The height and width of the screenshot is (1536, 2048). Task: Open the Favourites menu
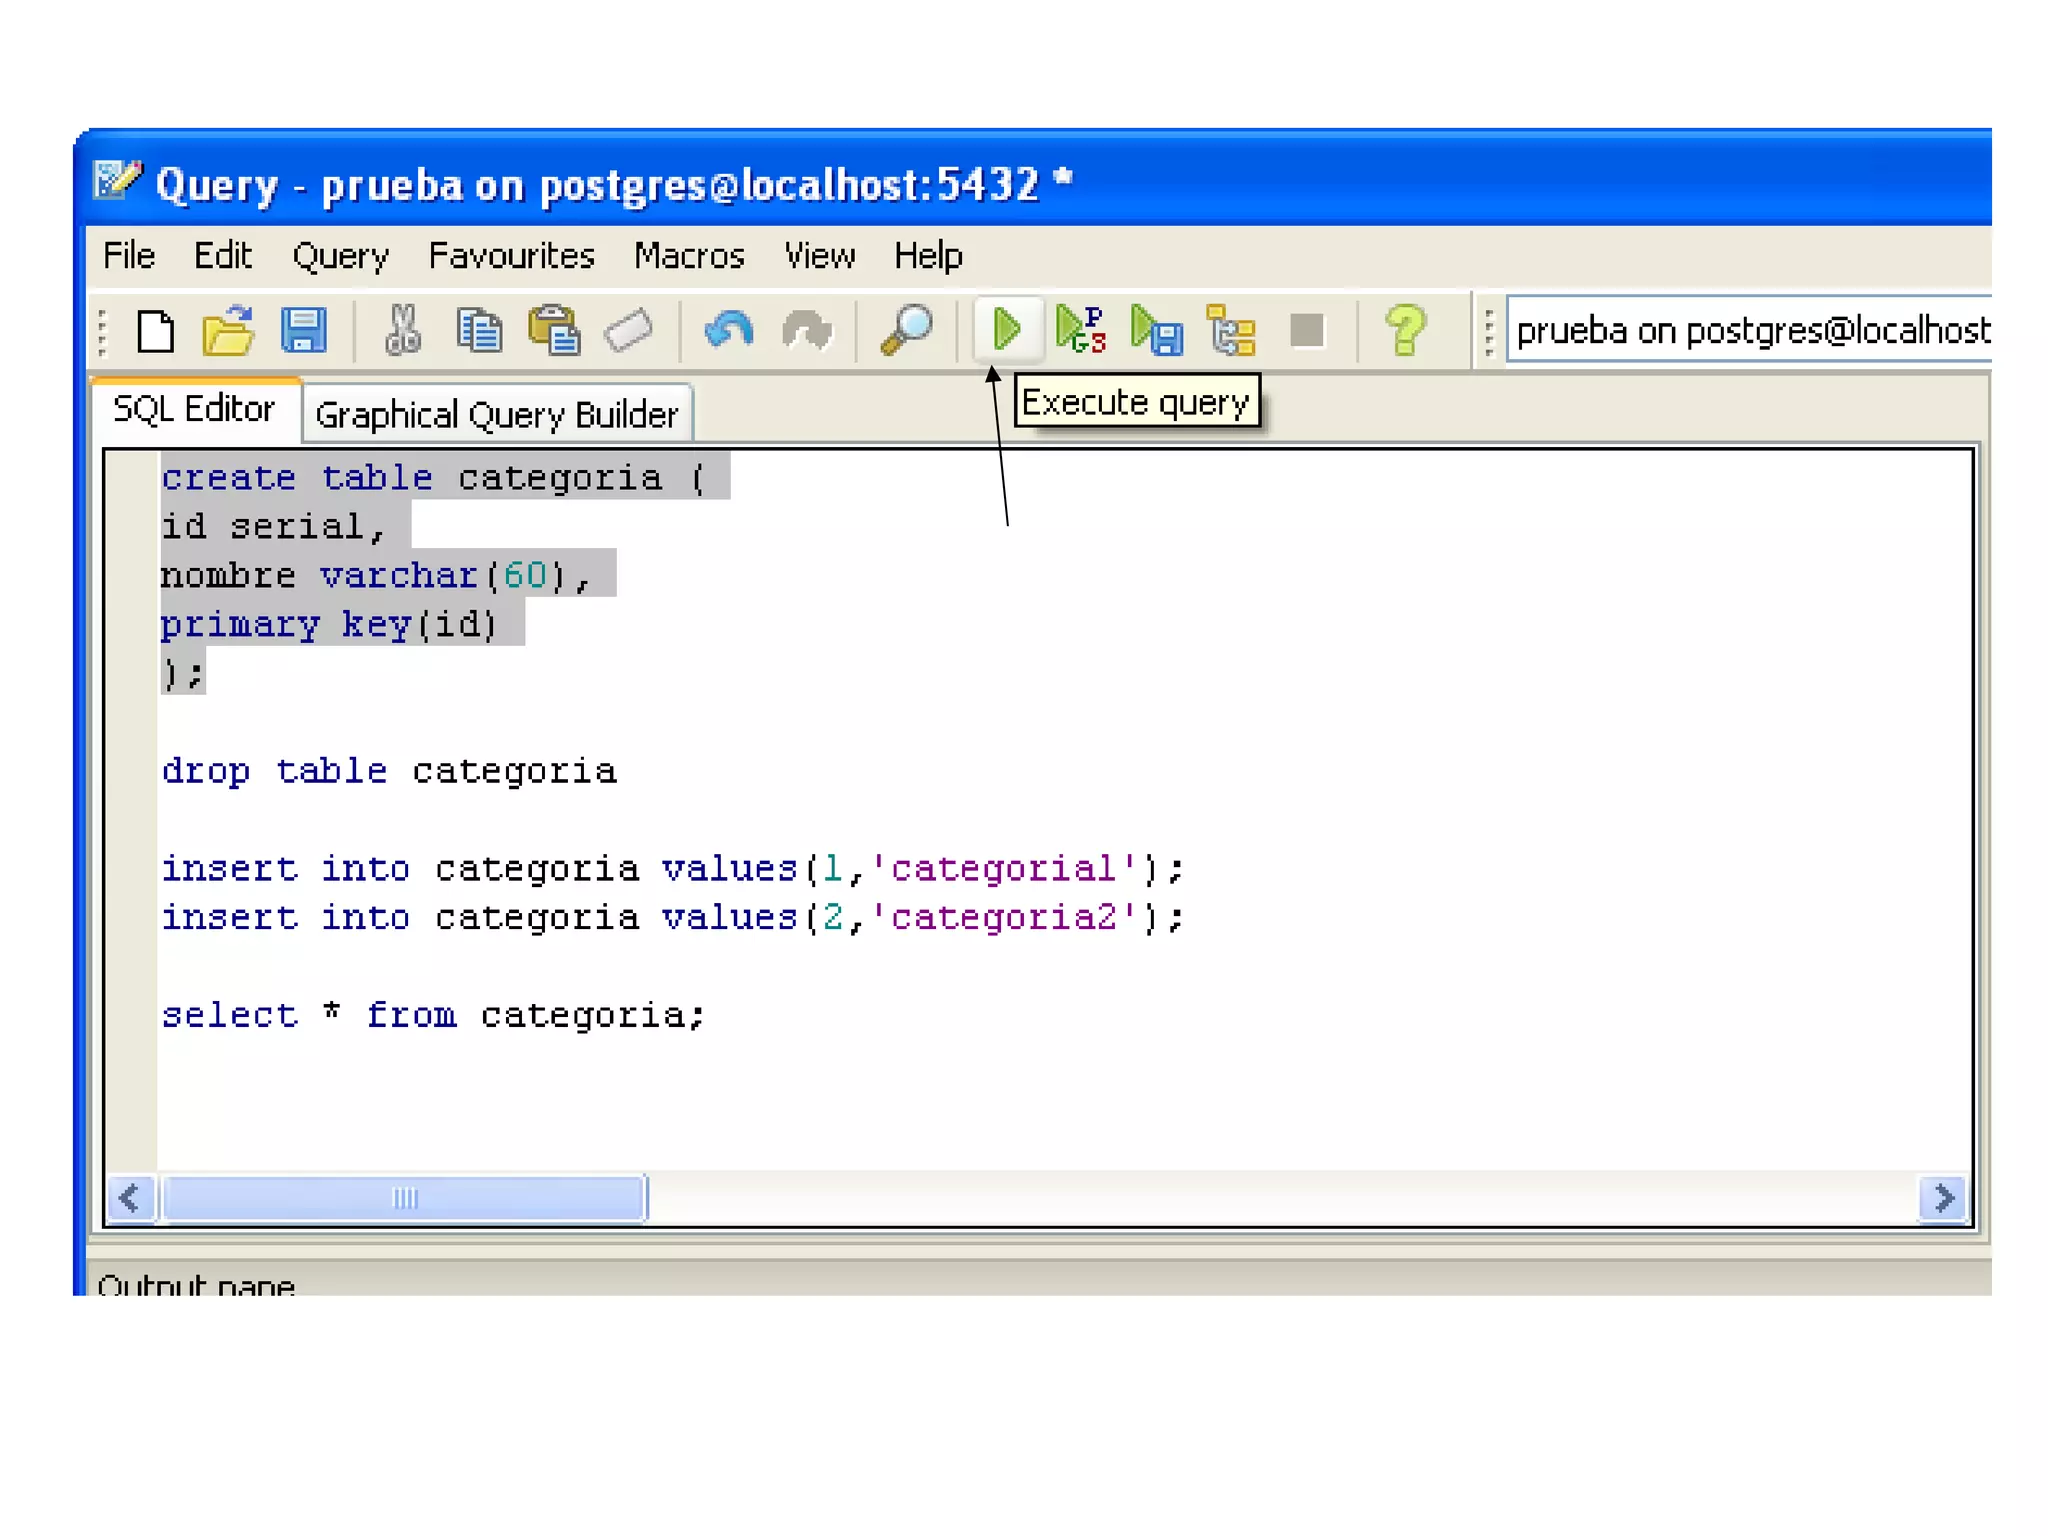pyautogui.click(x=511, y=256)
